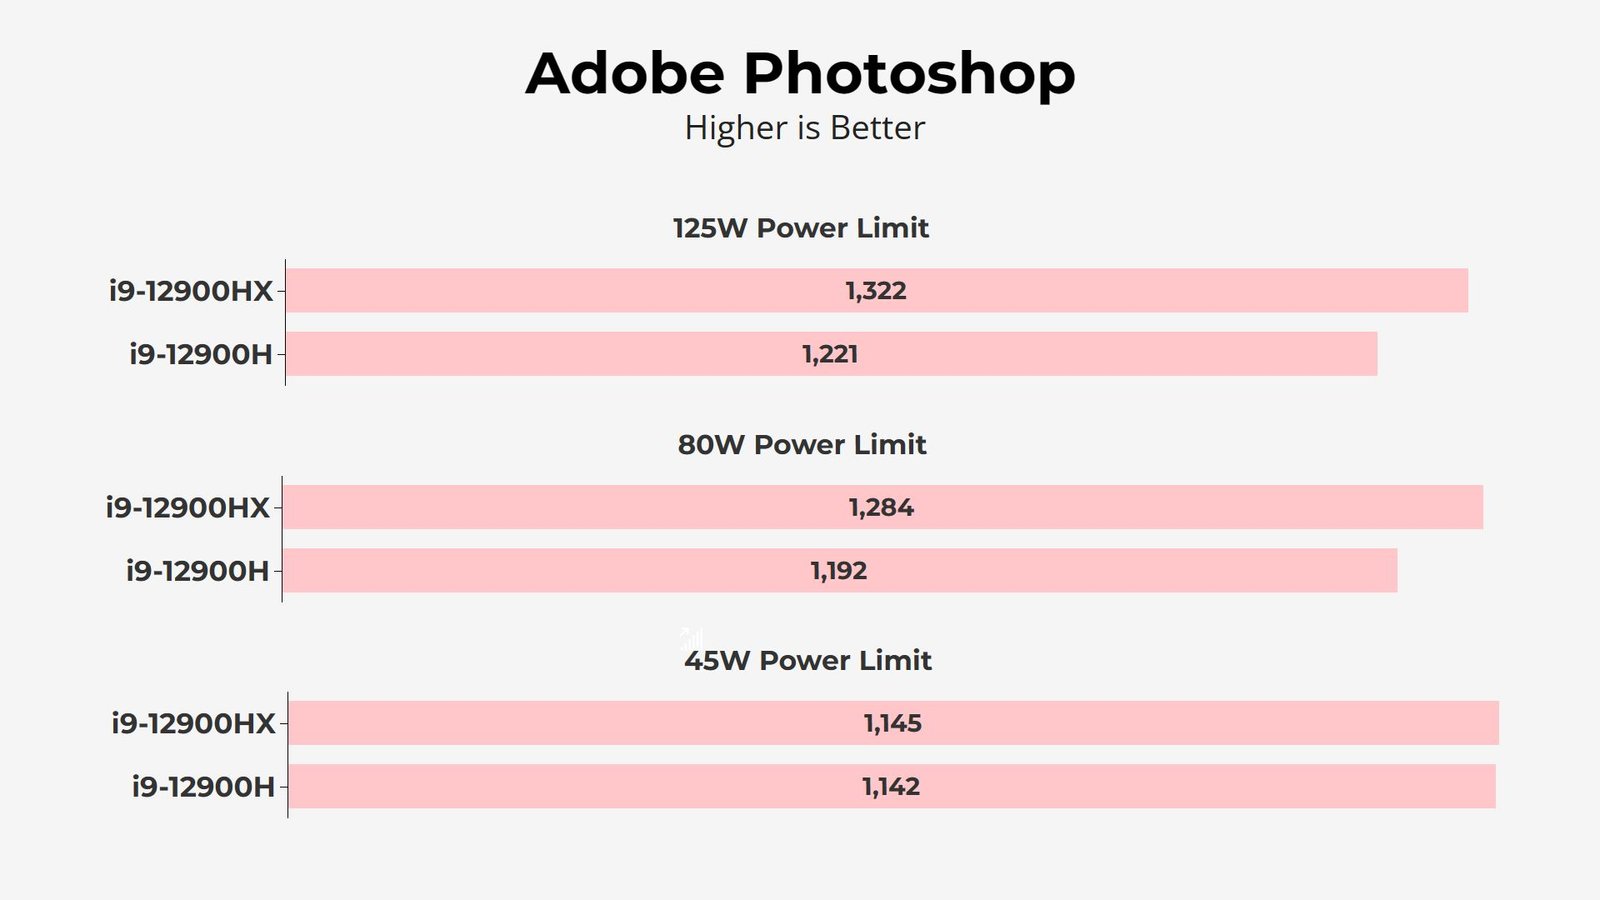The width and height of the screenshot is (1600, 900).
Task: Click the Adobe Photoshop chart title
Action: click(x=800, y=74)
